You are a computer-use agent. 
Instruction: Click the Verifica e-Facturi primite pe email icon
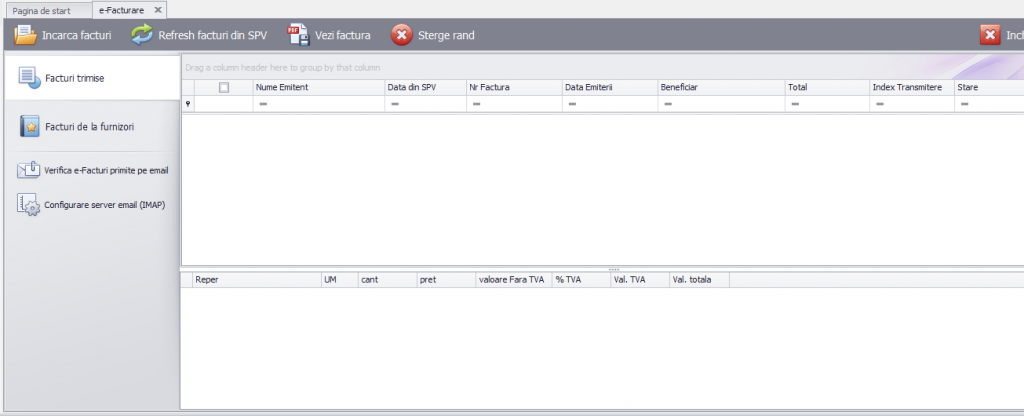tap(28, 170)
